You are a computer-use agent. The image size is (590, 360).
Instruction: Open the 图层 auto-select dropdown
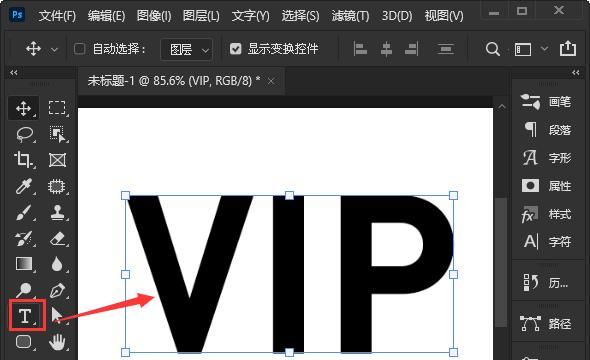(x=187, y=49)
